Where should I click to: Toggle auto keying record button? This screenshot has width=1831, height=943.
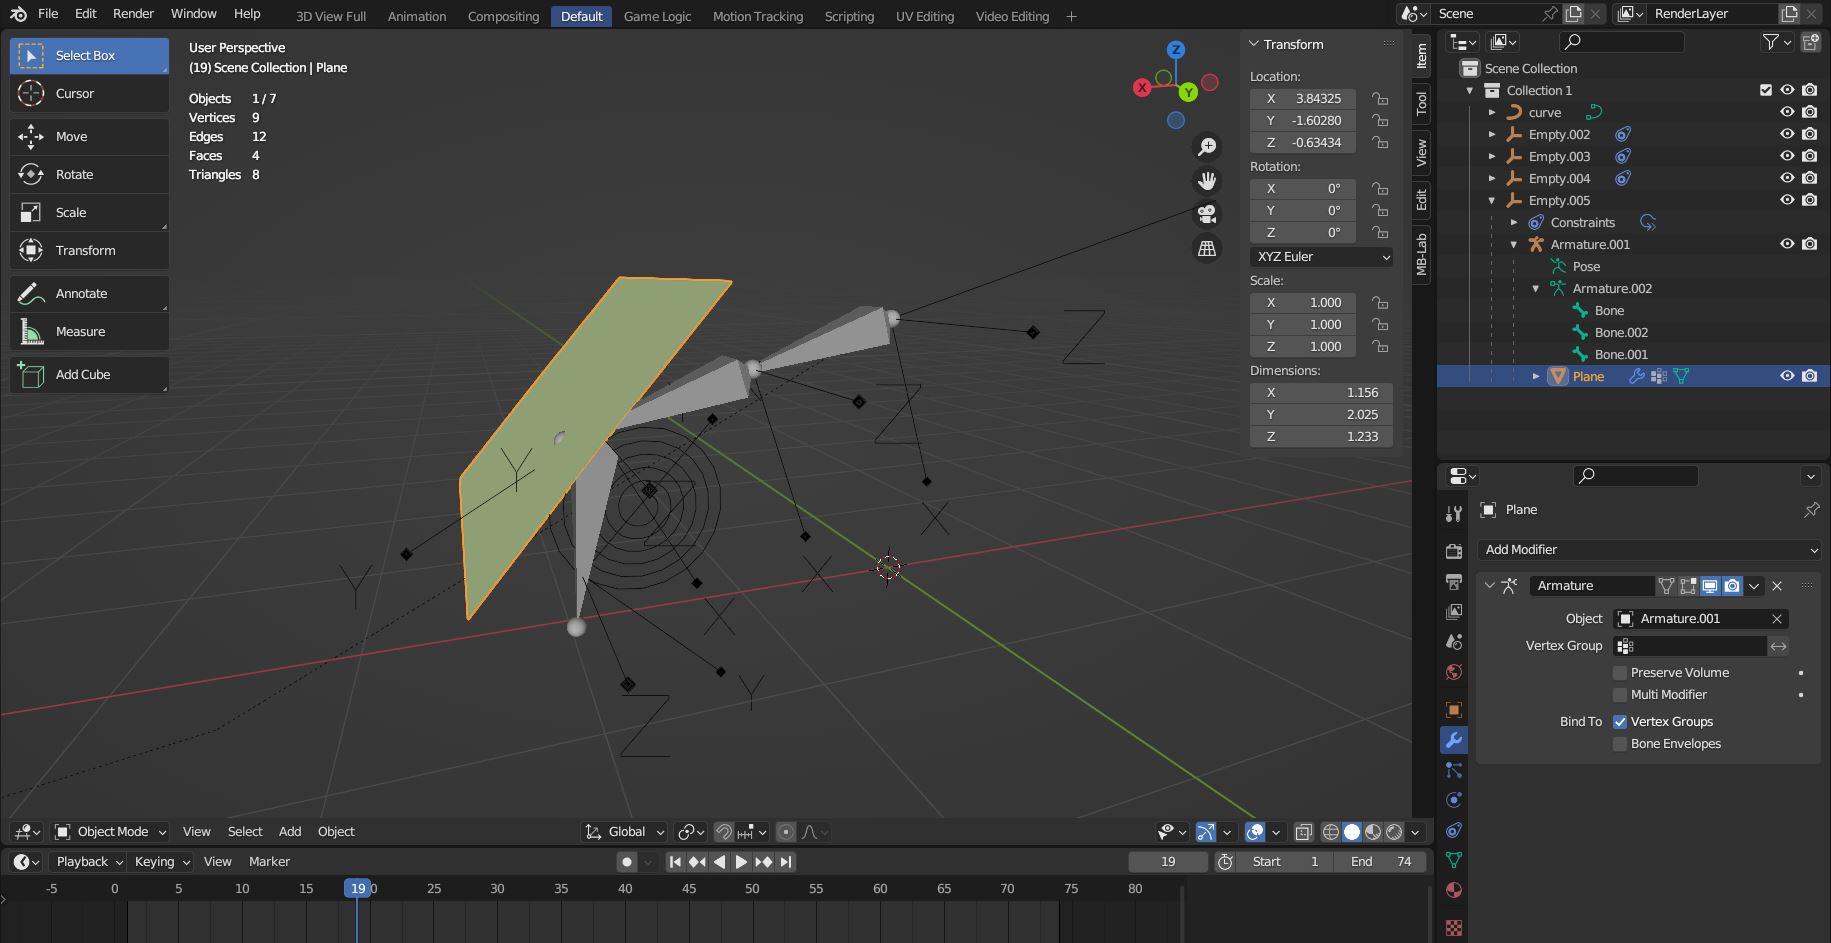tap(627, 861)
